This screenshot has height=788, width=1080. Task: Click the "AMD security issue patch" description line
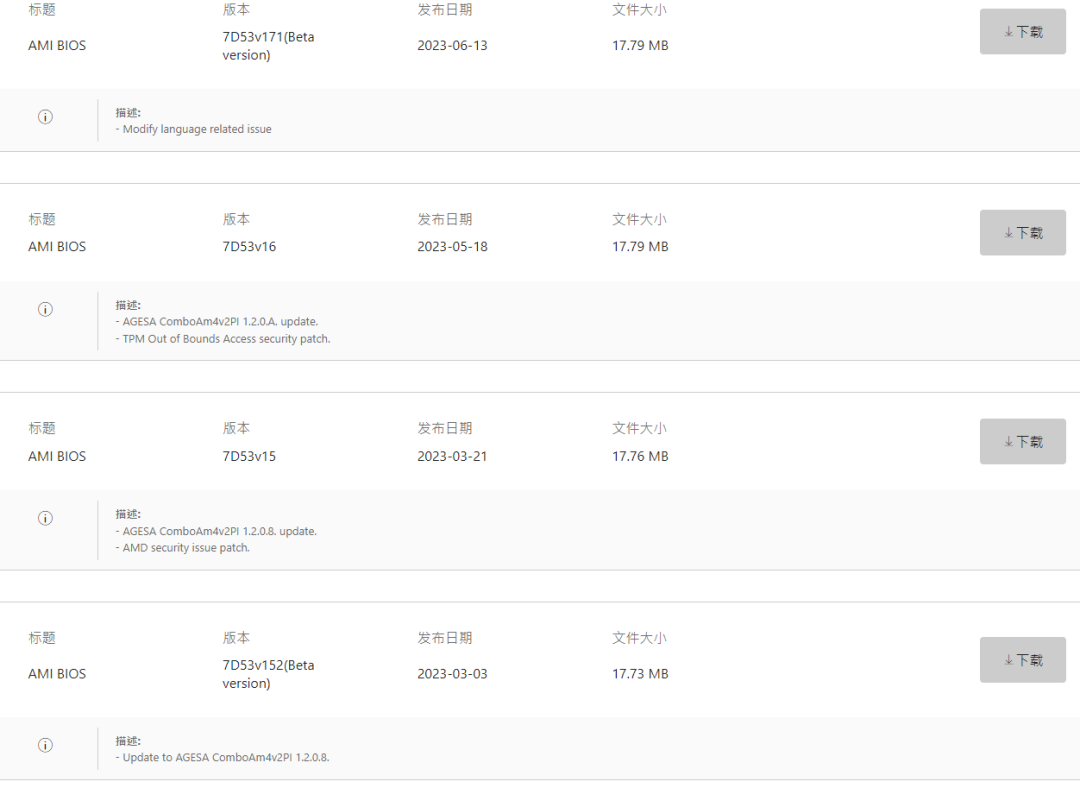click(x=186, y=548)
